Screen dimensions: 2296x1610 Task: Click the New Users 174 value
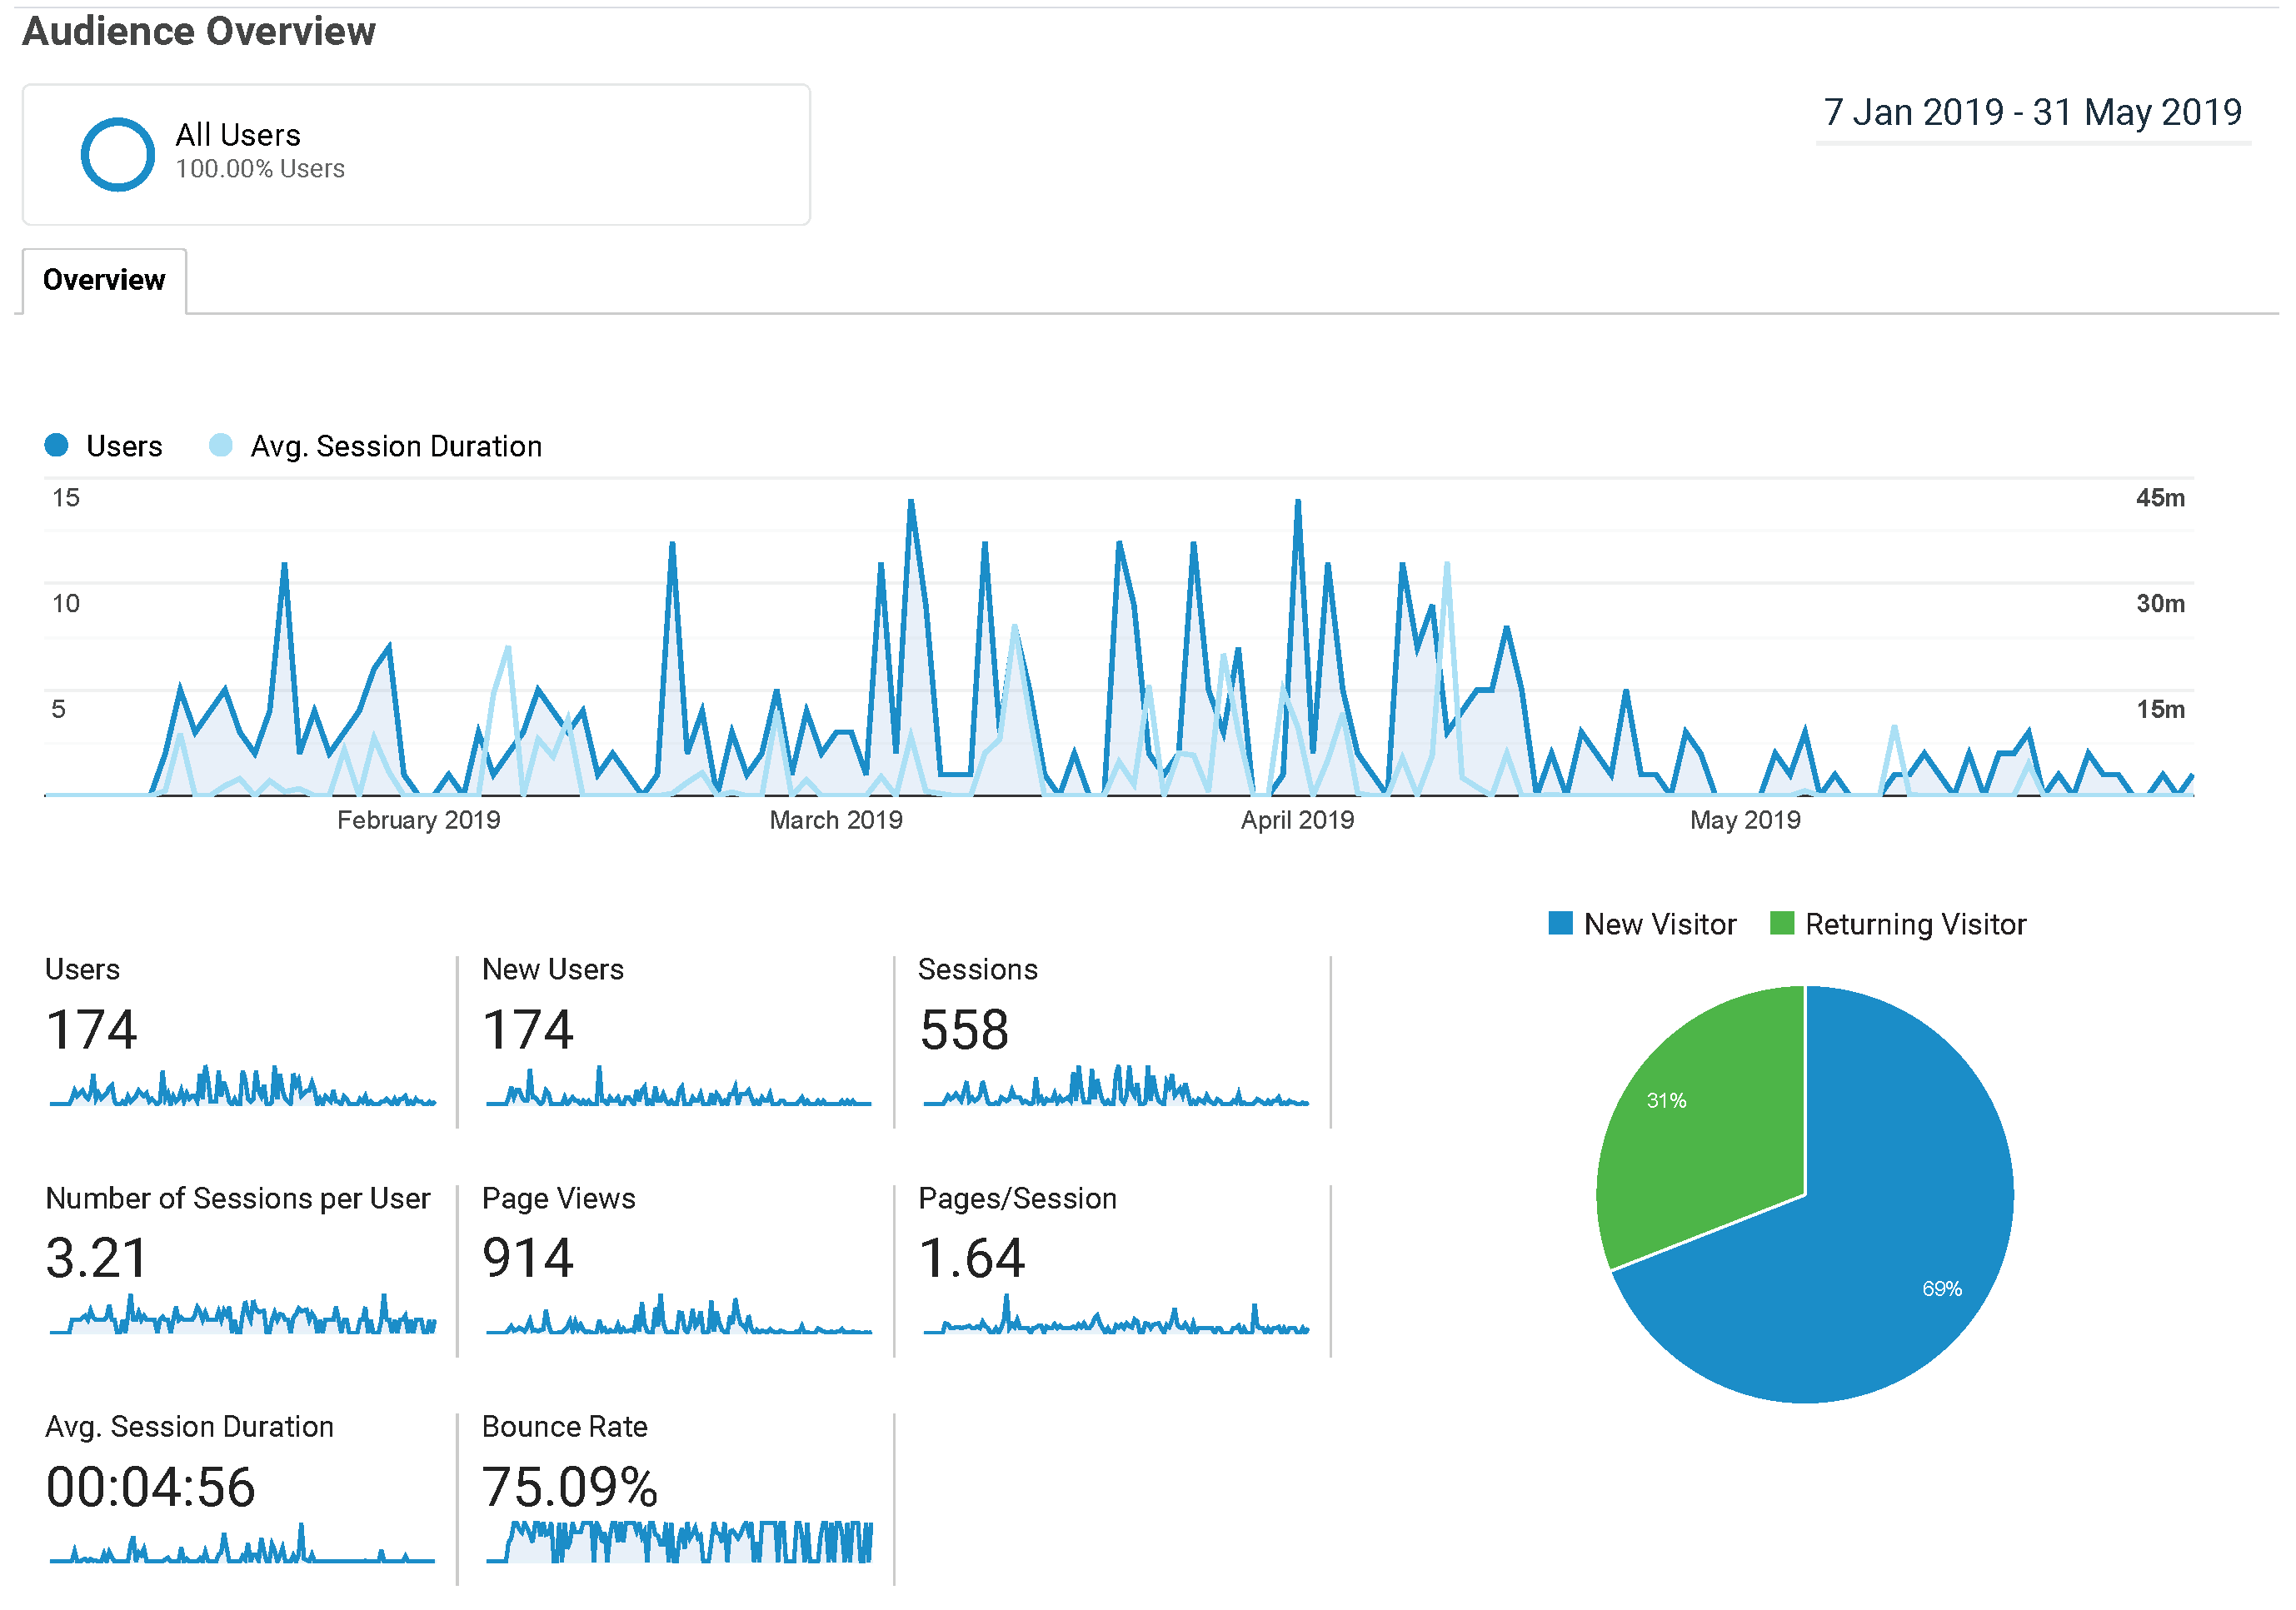coord(529,1031)
